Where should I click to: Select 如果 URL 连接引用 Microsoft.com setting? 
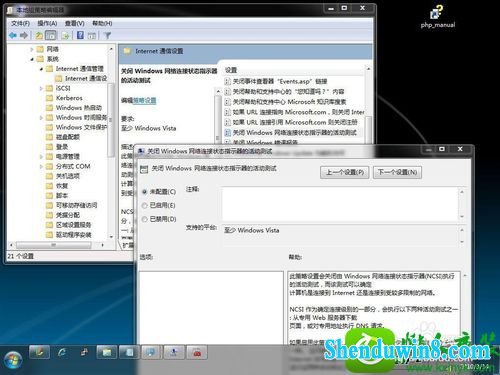(x=291, y=122)
